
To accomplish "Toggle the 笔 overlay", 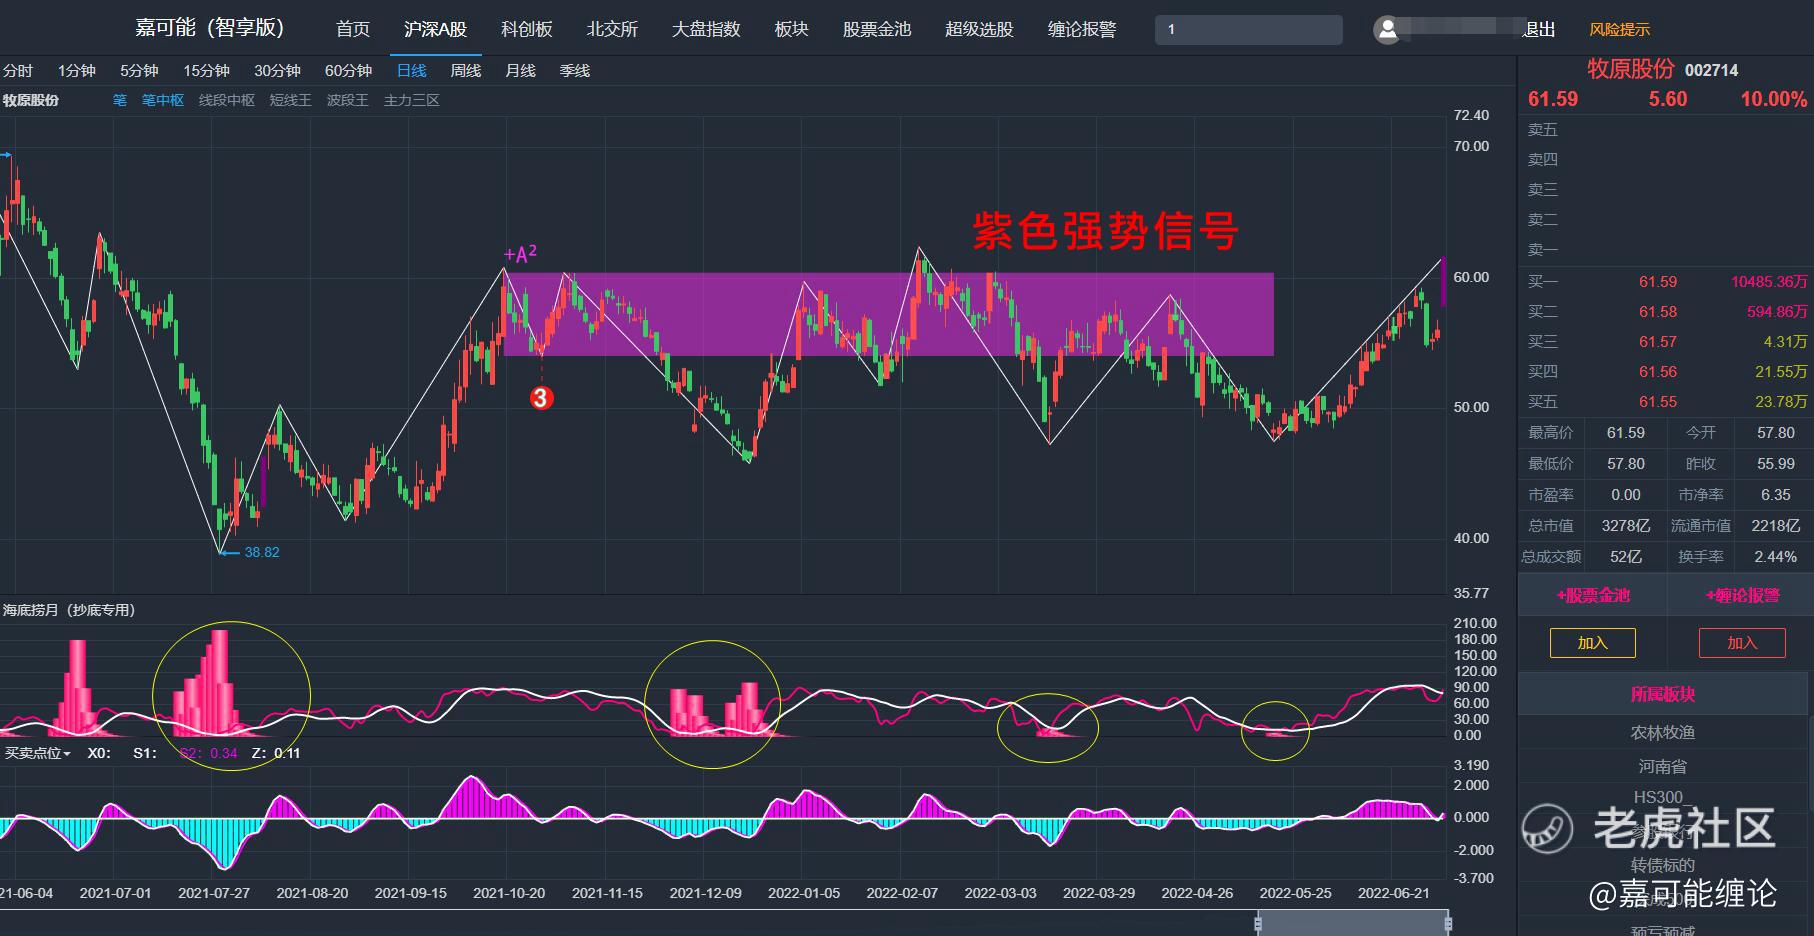I will (x=120, y=100).
